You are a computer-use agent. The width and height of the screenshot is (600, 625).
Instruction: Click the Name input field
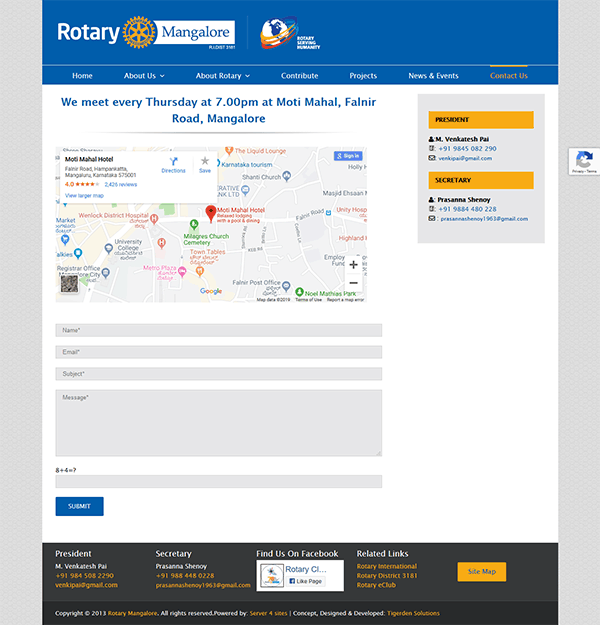click(218, 330)
